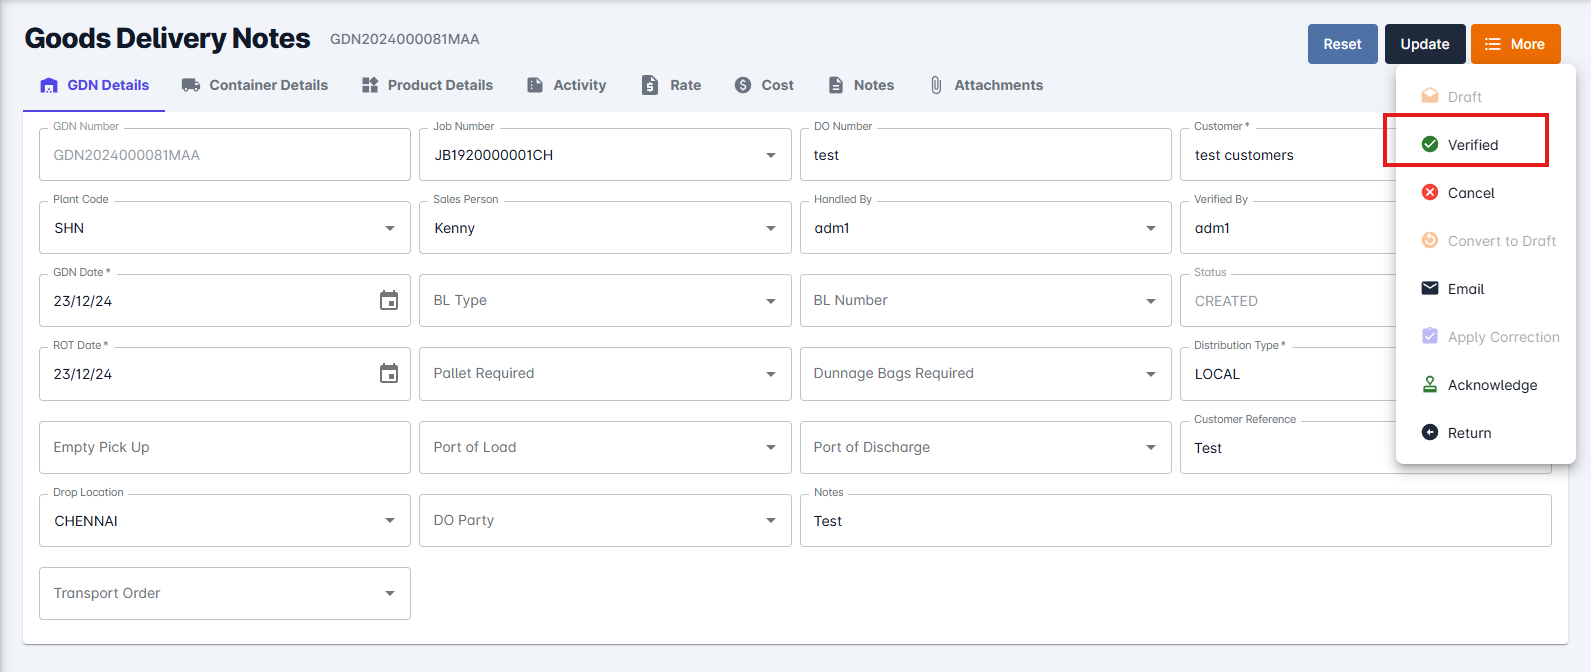Expand the Handled By dropdown arrow
This screenshot has width=1591, height=672.
click(x=1151, y=228)
